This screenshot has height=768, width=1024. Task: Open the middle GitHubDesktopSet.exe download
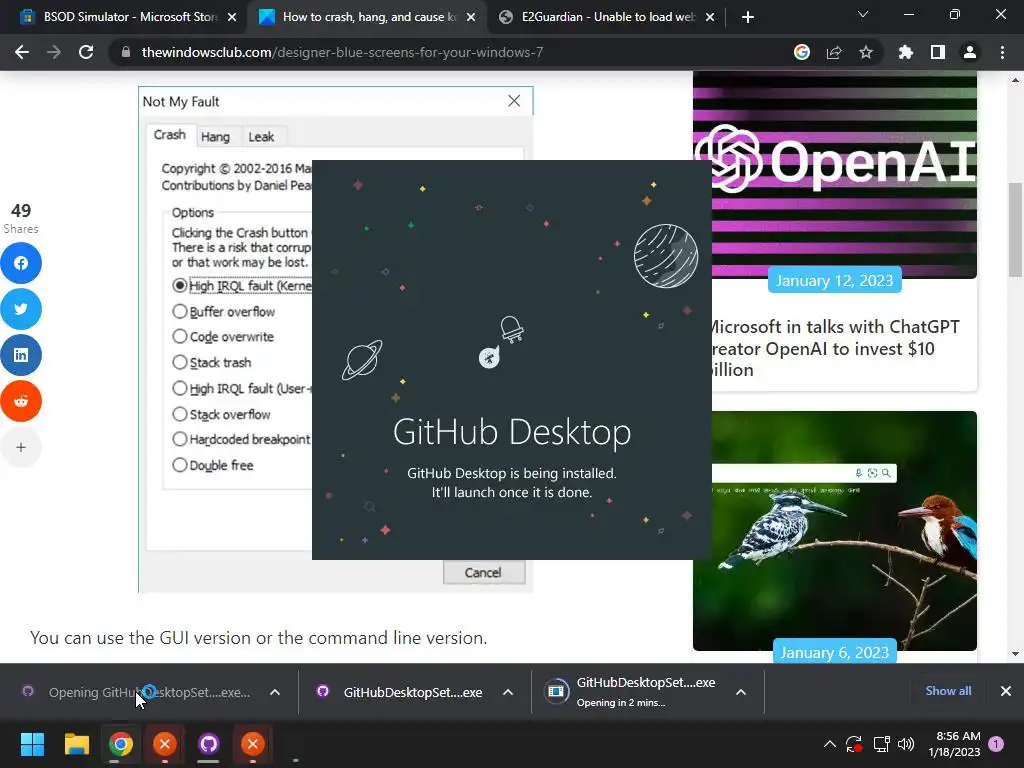(x=413, y=692)
